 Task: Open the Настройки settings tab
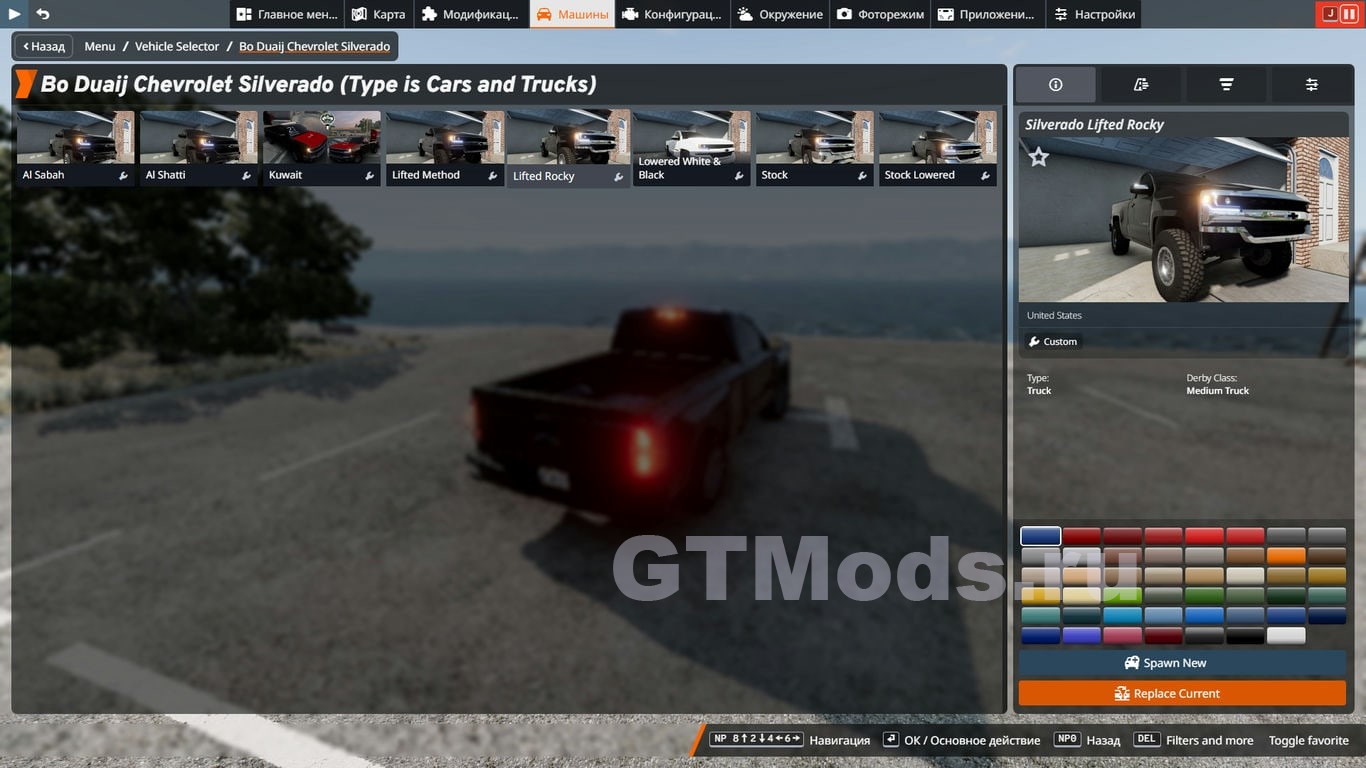coord(1094,14)
